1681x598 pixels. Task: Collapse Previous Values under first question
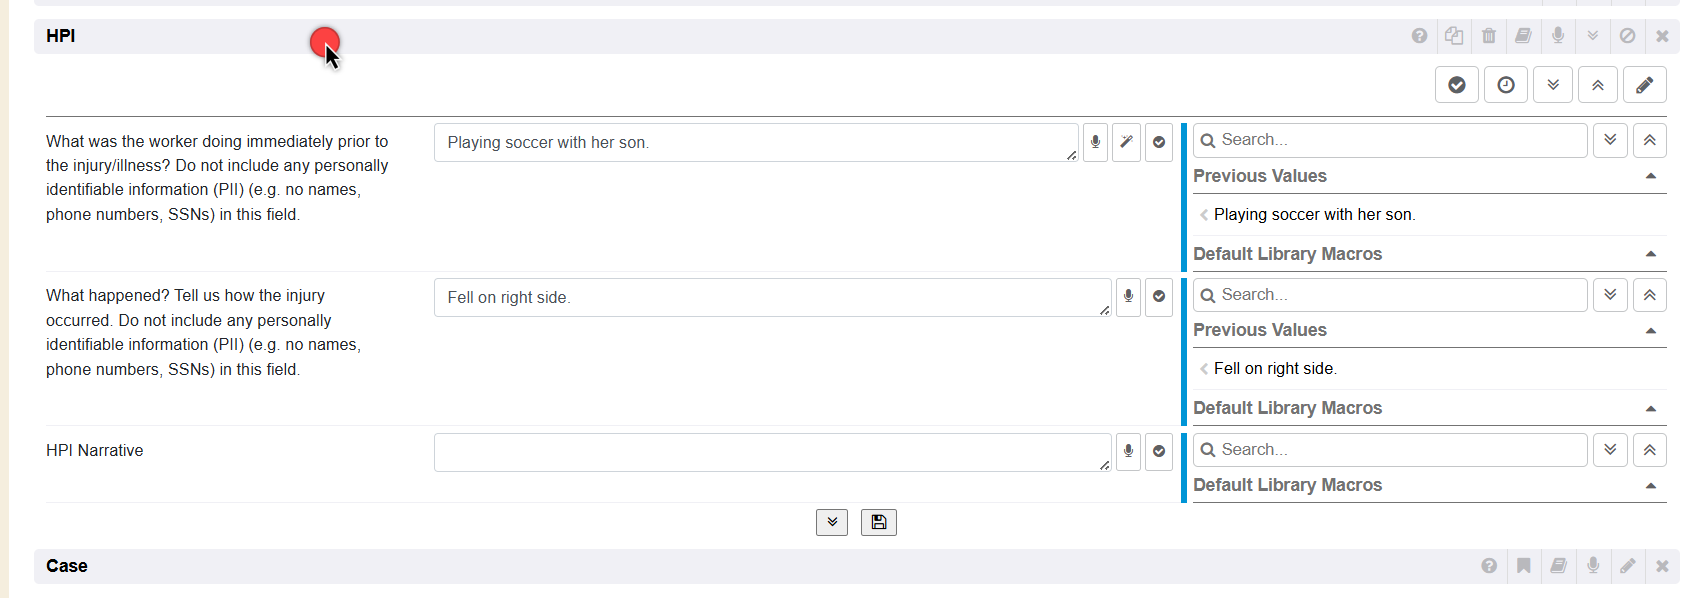(1650, 176)
